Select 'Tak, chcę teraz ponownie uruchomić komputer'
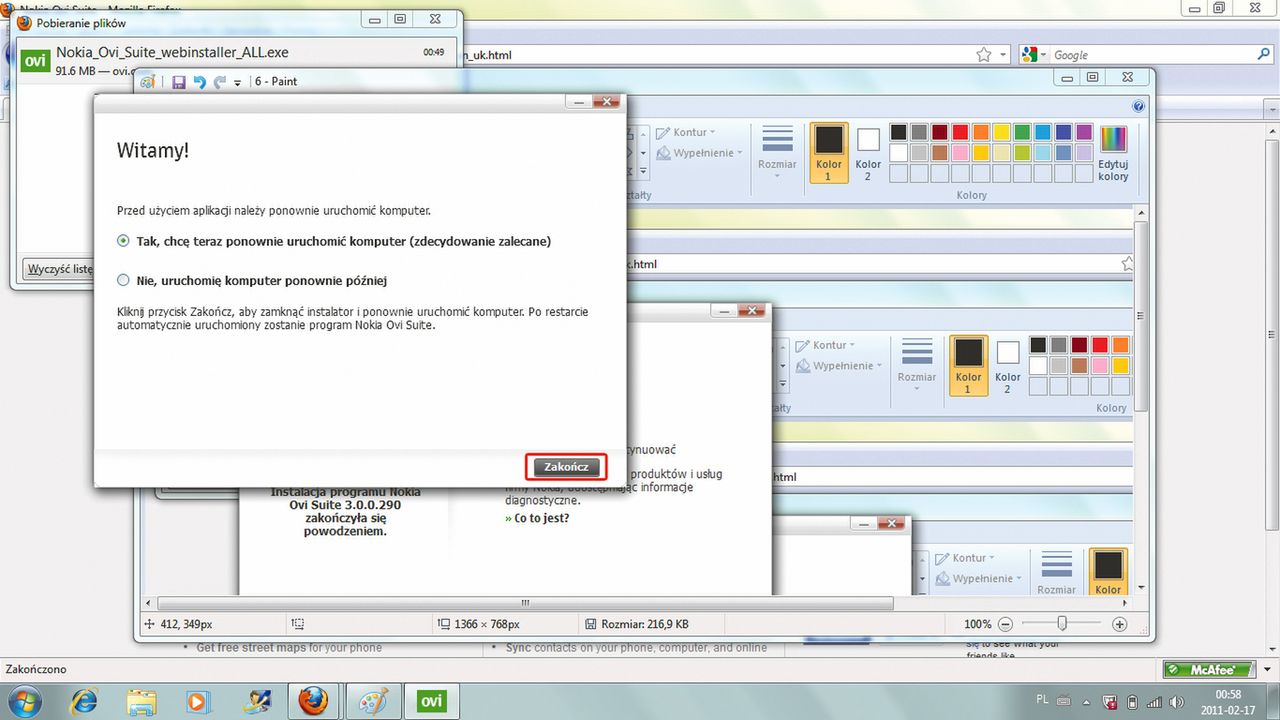The height and width of the screenshot is (720, 1280). click(x=334, y=241)
